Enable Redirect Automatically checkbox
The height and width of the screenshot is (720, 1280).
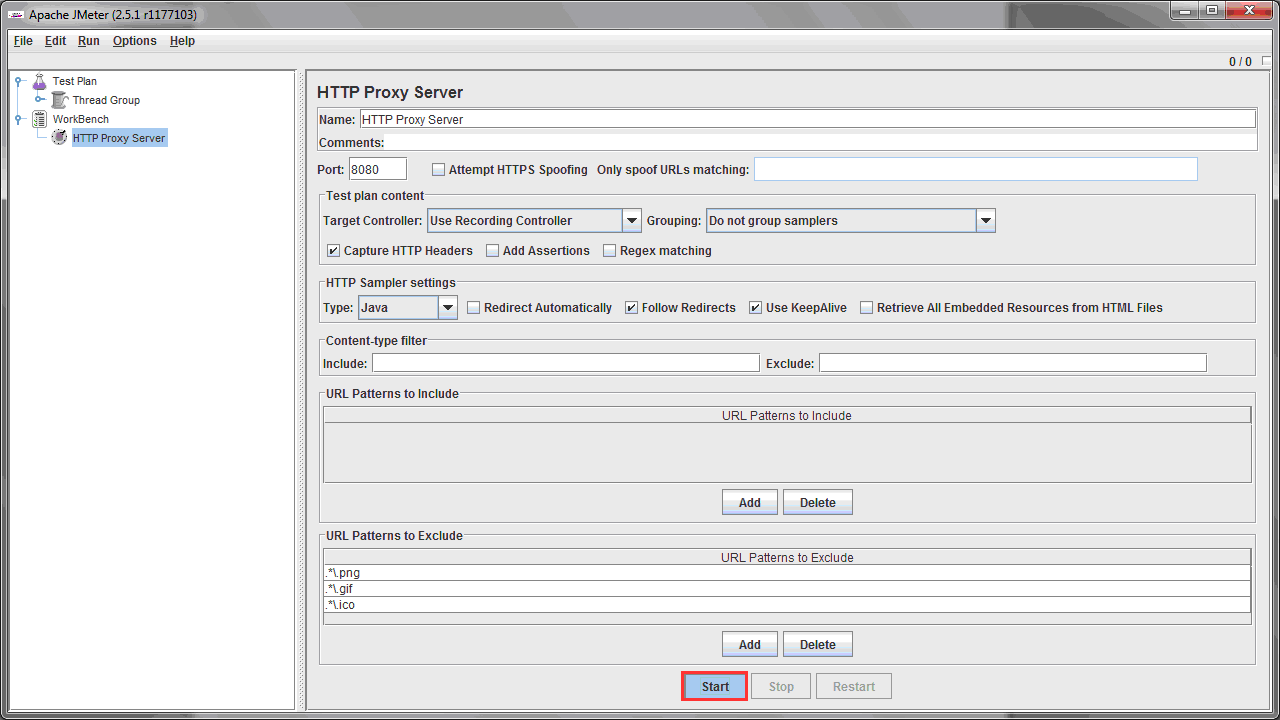pos(474,308)
